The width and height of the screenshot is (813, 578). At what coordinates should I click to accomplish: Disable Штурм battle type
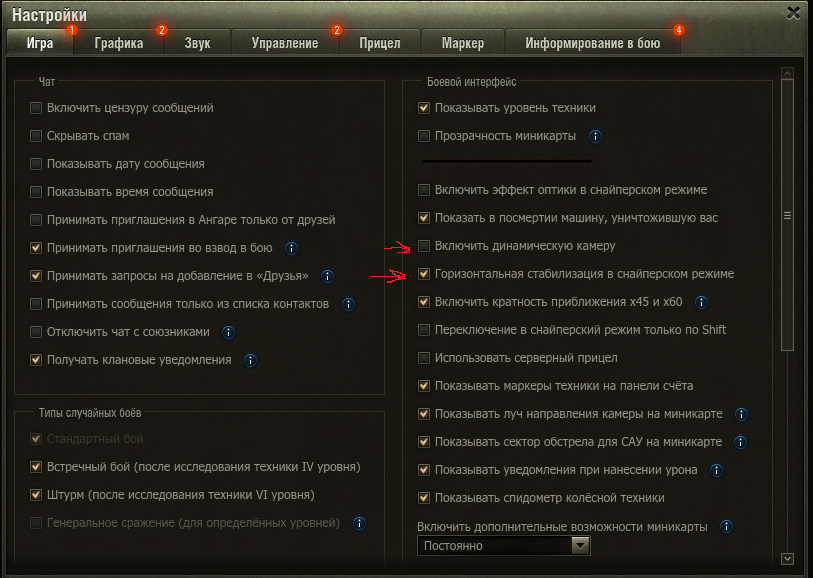point(36,495)
